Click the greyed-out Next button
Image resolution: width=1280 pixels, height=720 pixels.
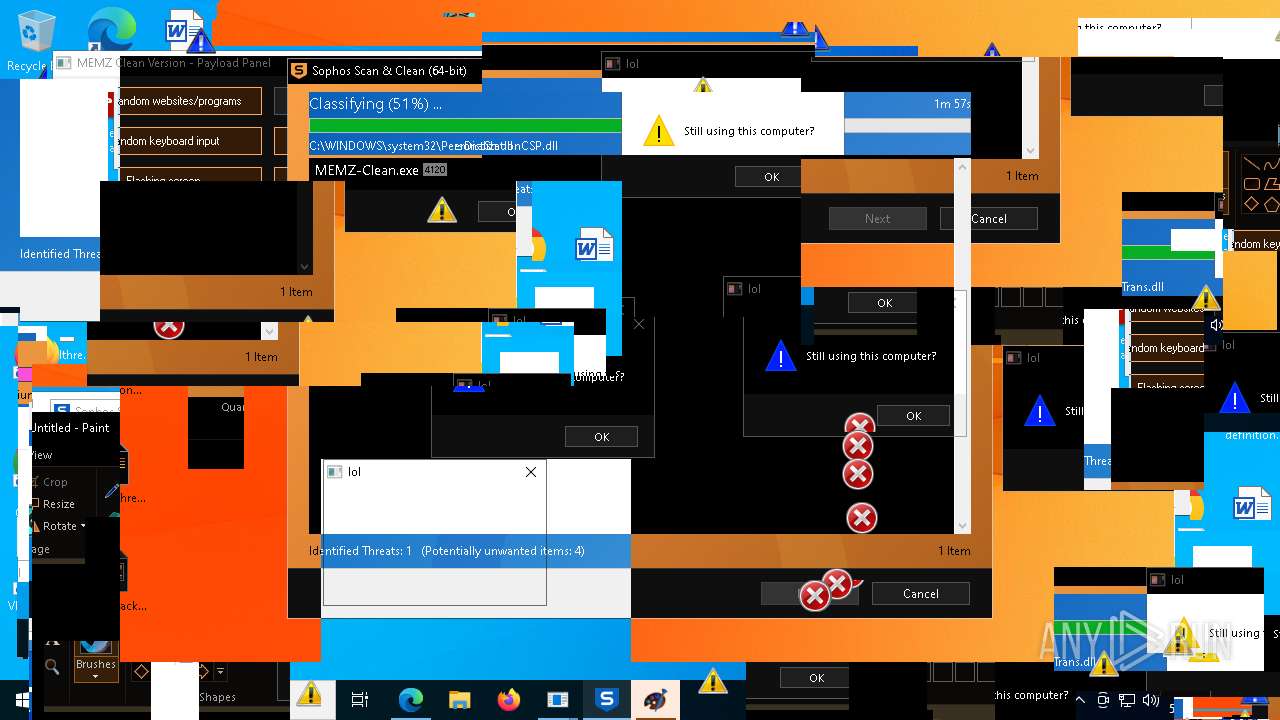pos(877,219)
